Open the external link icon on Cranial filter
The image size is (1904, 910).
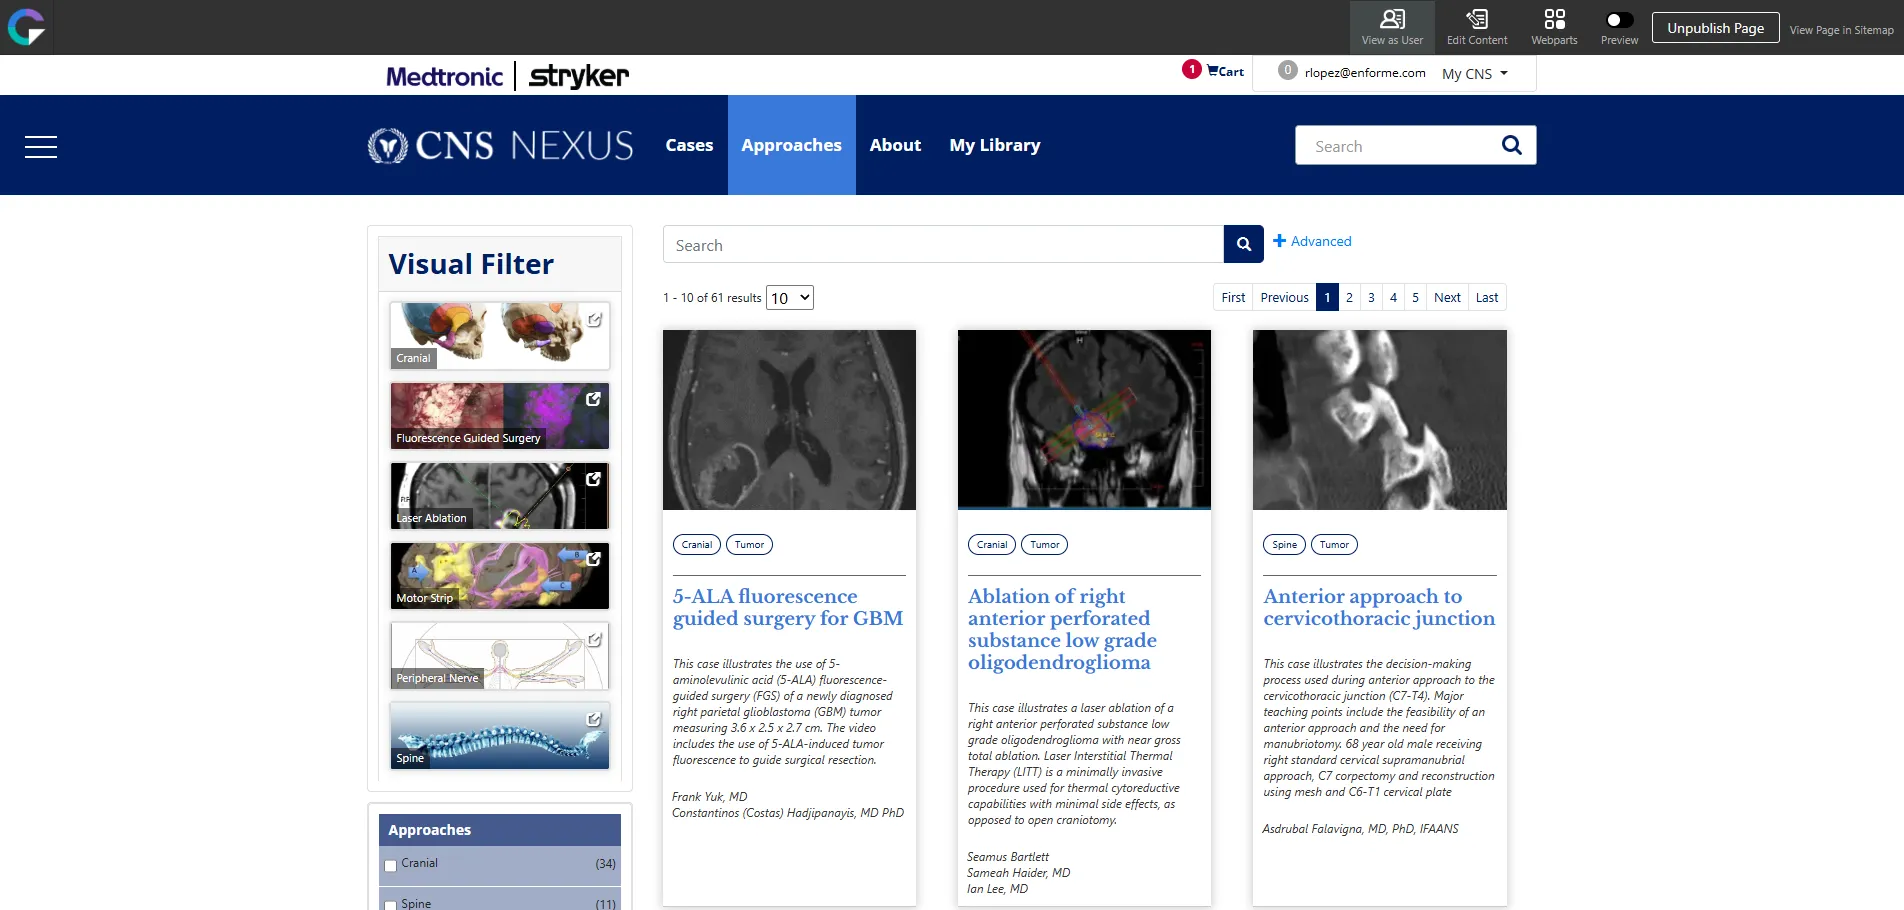tap(594, 320)
